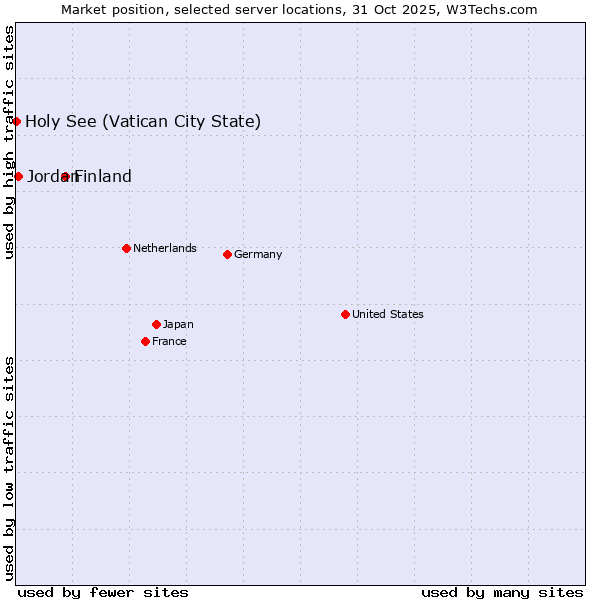Select the "used by low traffic sites" axis label
This screenshot has height=600, width=600.
pos(9,468)
